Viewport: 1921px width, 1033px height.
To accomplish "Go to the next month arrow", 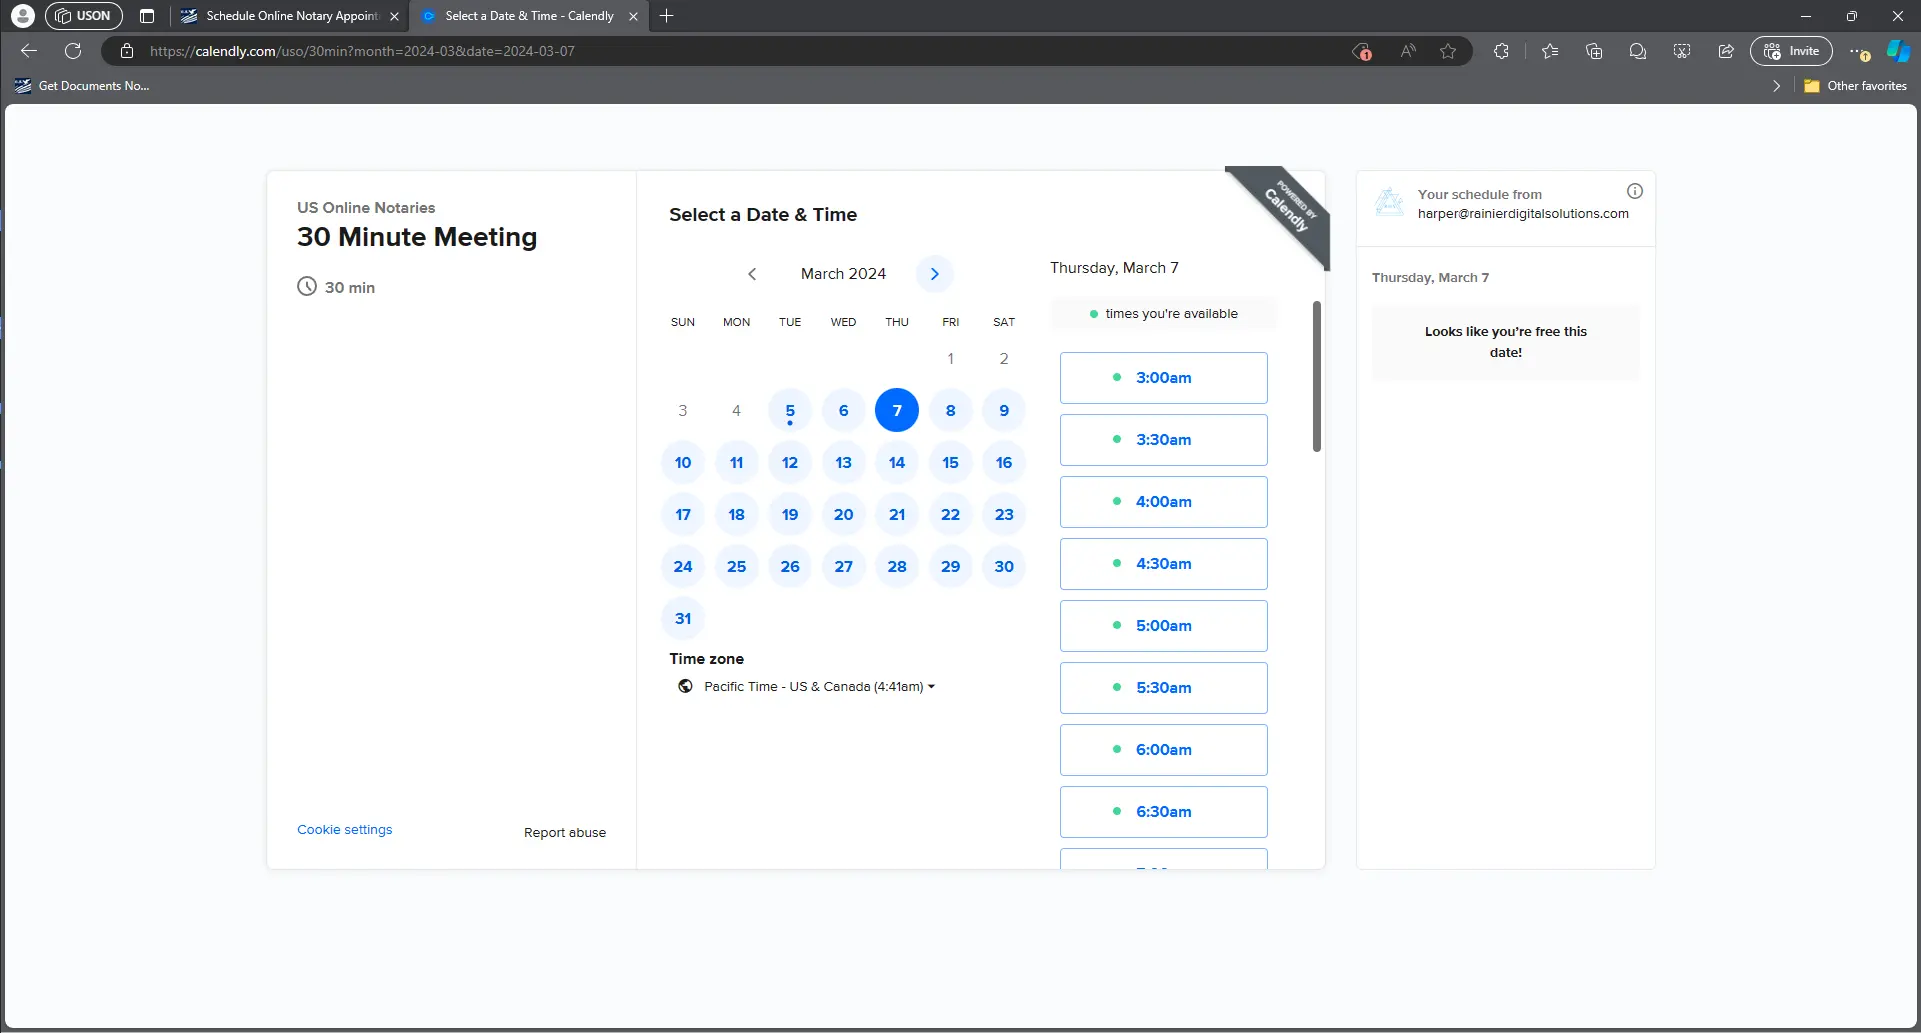I will point(934,274).
